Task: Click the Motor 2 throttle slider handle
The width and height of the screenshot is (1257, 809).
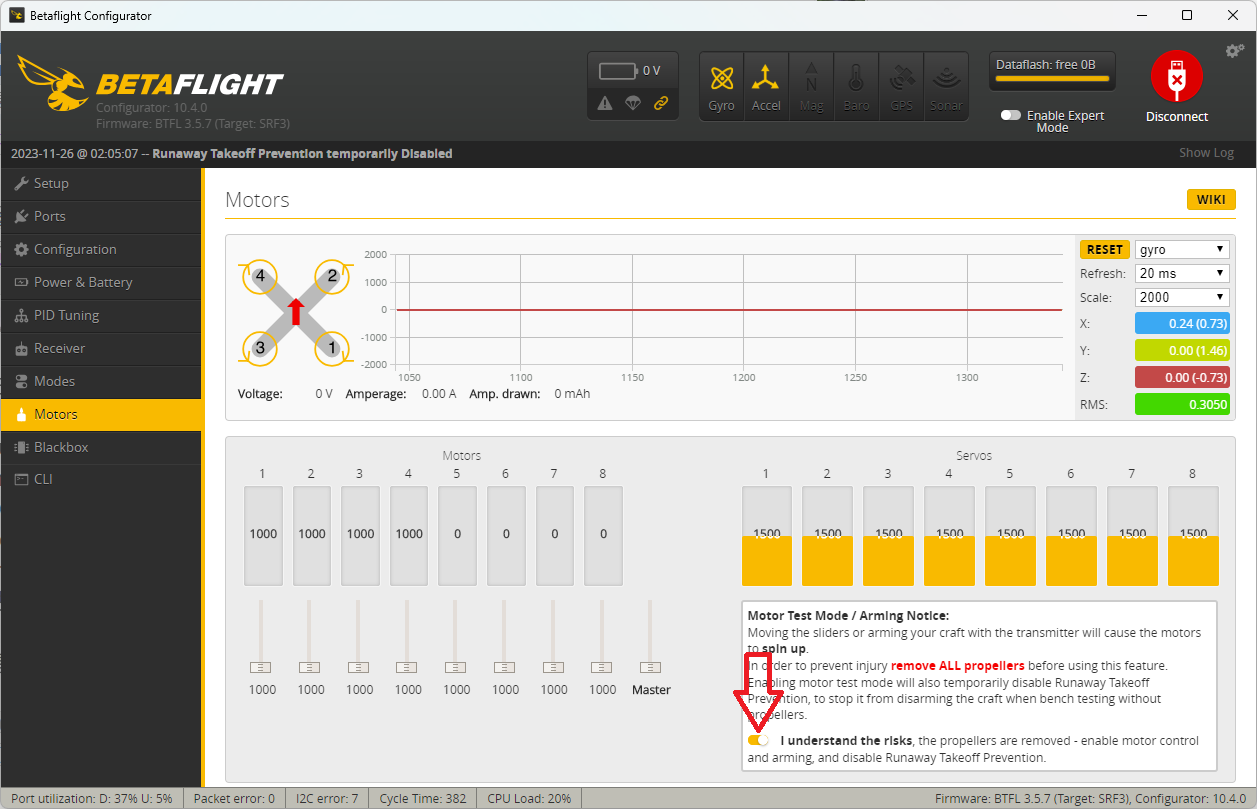Action: coord(309,667)
